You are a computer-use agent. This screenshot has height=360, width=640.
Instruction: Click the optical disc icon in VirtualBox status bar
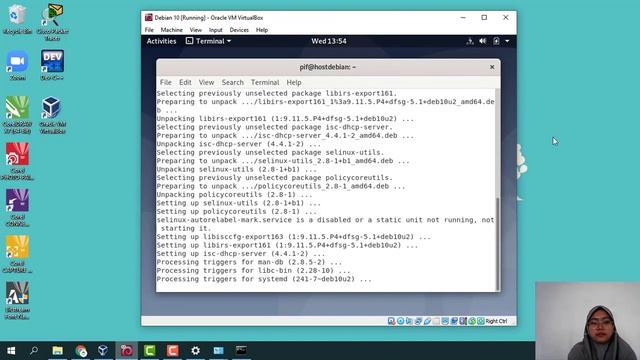click(400, 321)
